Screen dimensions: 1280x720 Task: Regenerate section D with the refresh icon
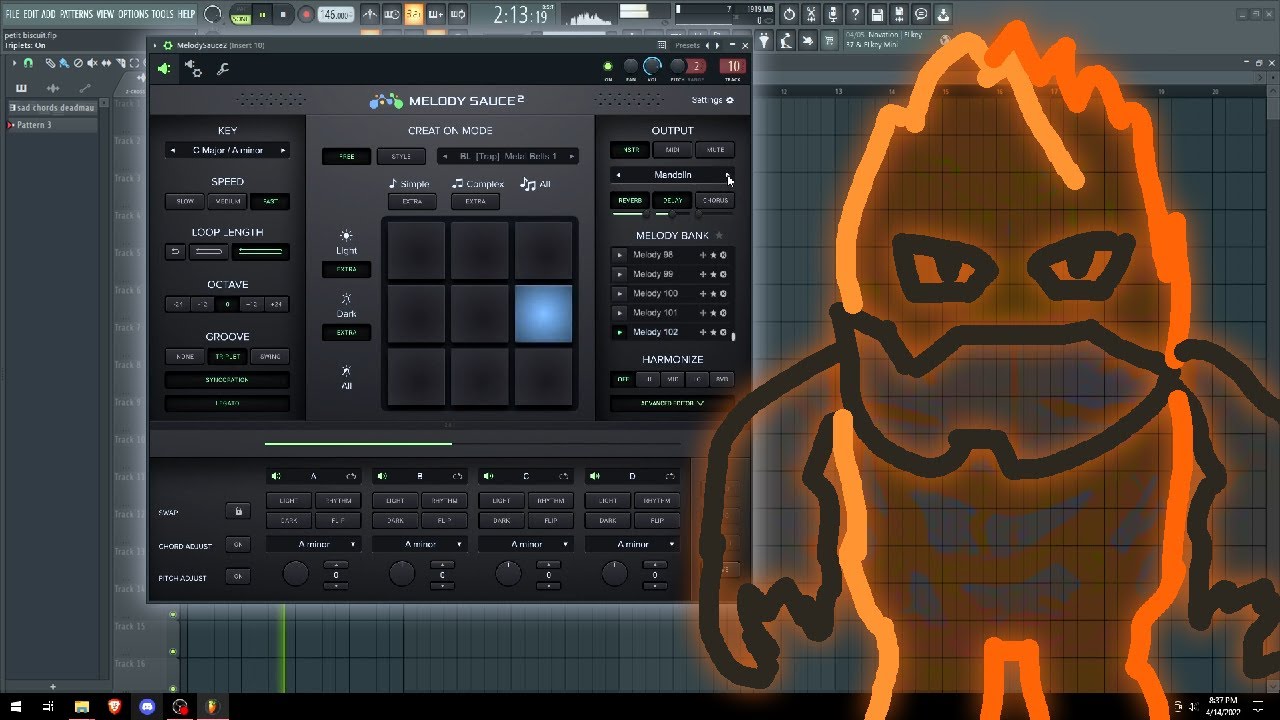click(670, 476)
